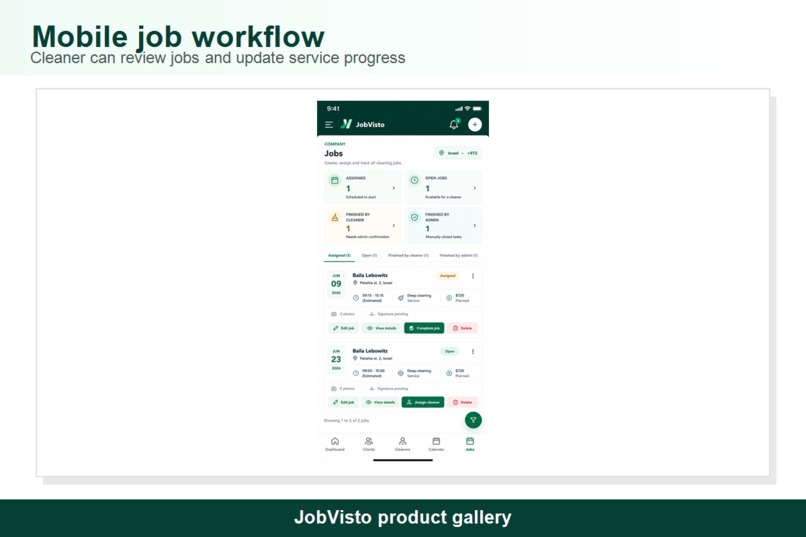
Task: Click the Mobile job workflow slide title
Action: pyautogui.click(x=178, y=36)
